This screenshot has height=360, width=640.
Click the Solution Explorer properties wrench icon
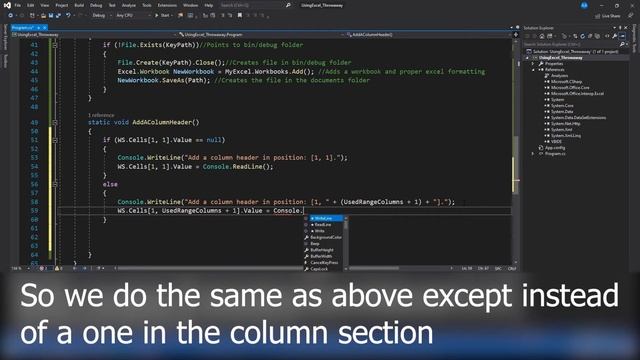[x=615, y=36]
